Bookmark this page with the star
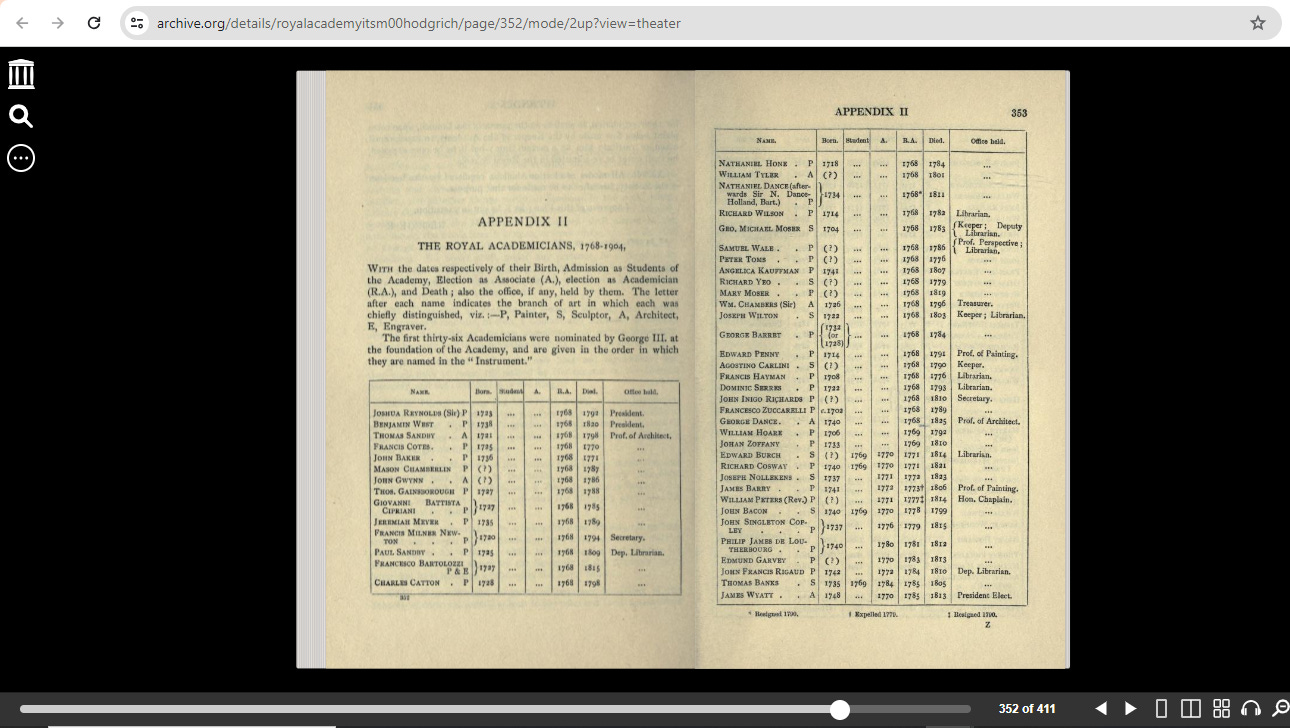This screenshot has width=1290, height=728. [1258, 23]
